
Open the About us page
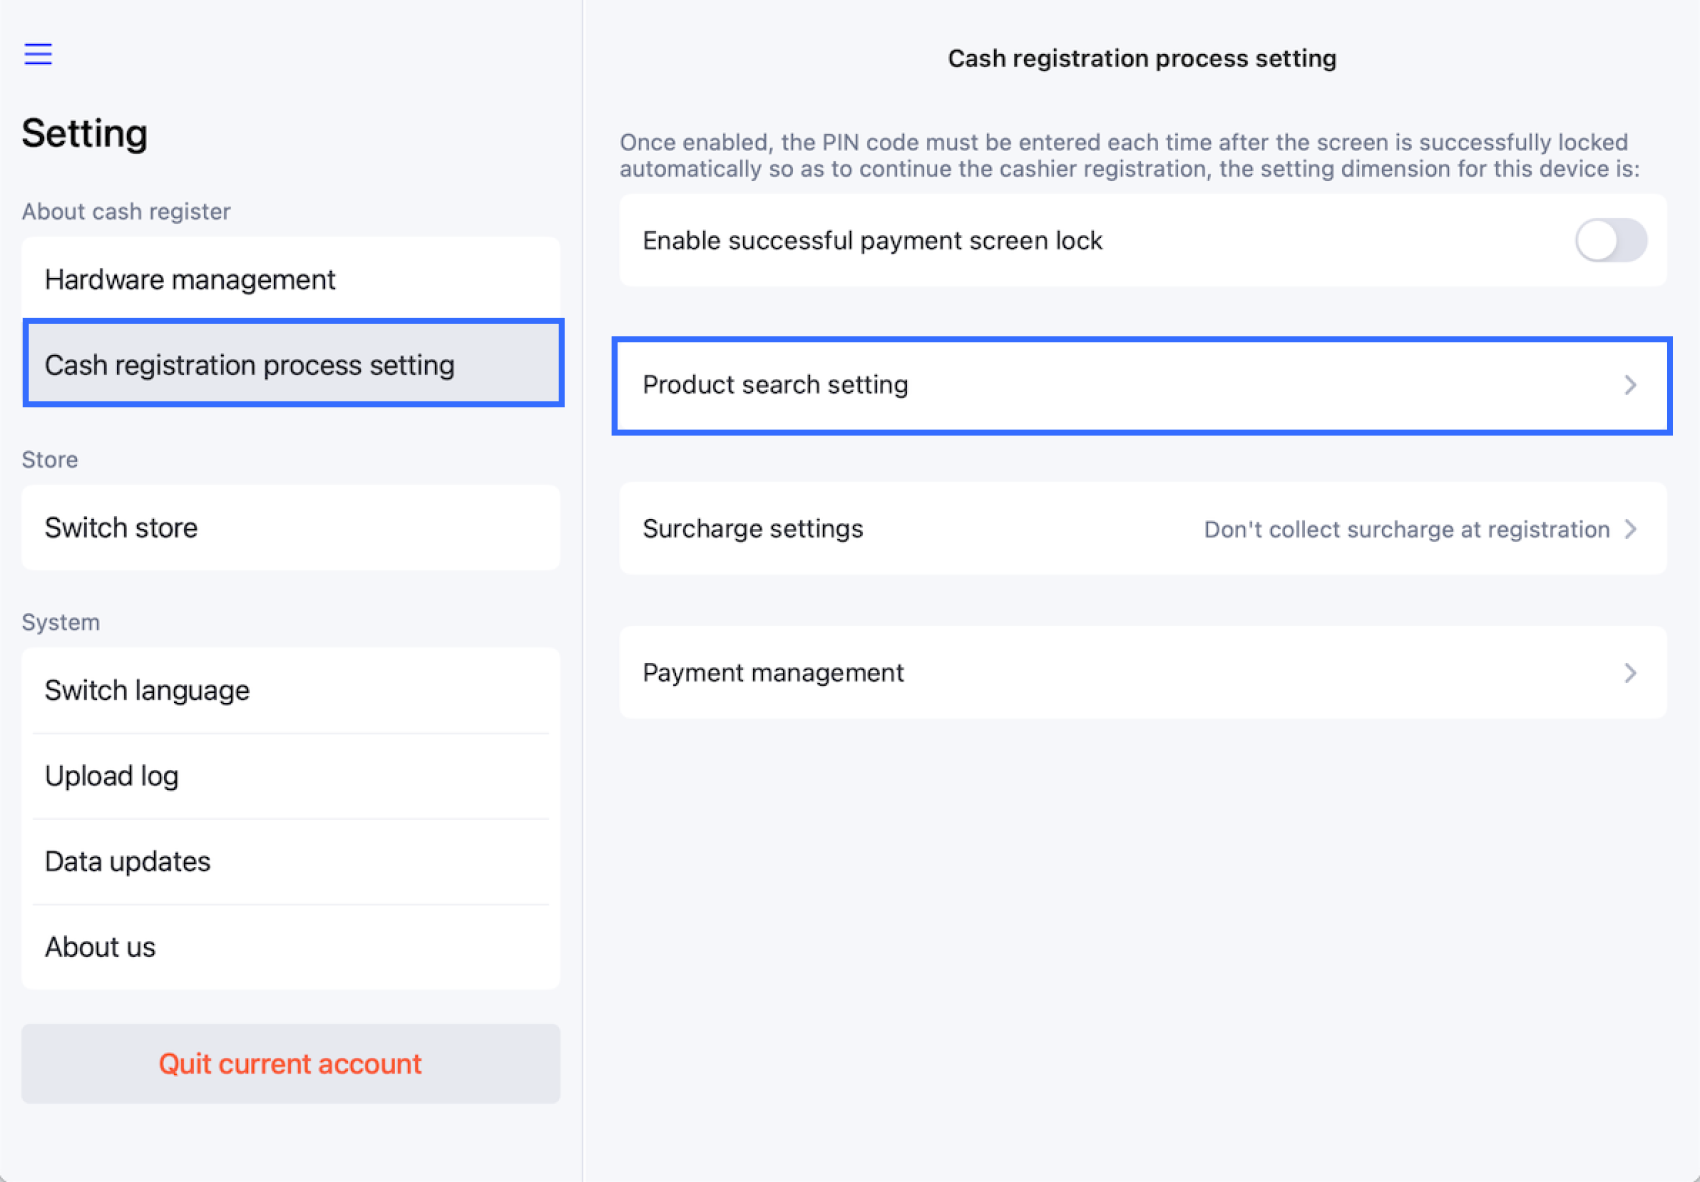click(x=290, y=946)
